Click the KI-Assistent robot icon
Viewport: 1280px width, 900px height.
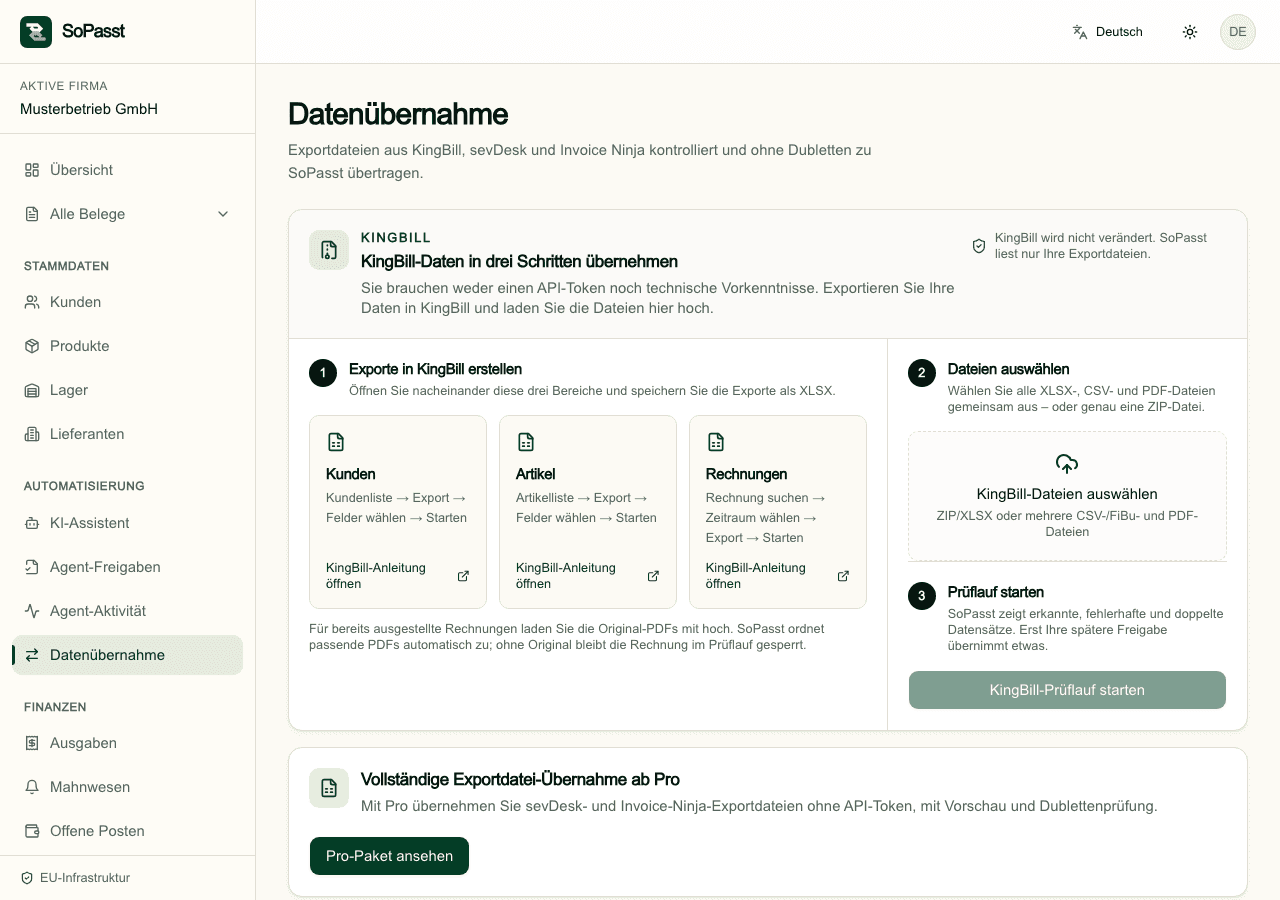[x=32, y=523]
